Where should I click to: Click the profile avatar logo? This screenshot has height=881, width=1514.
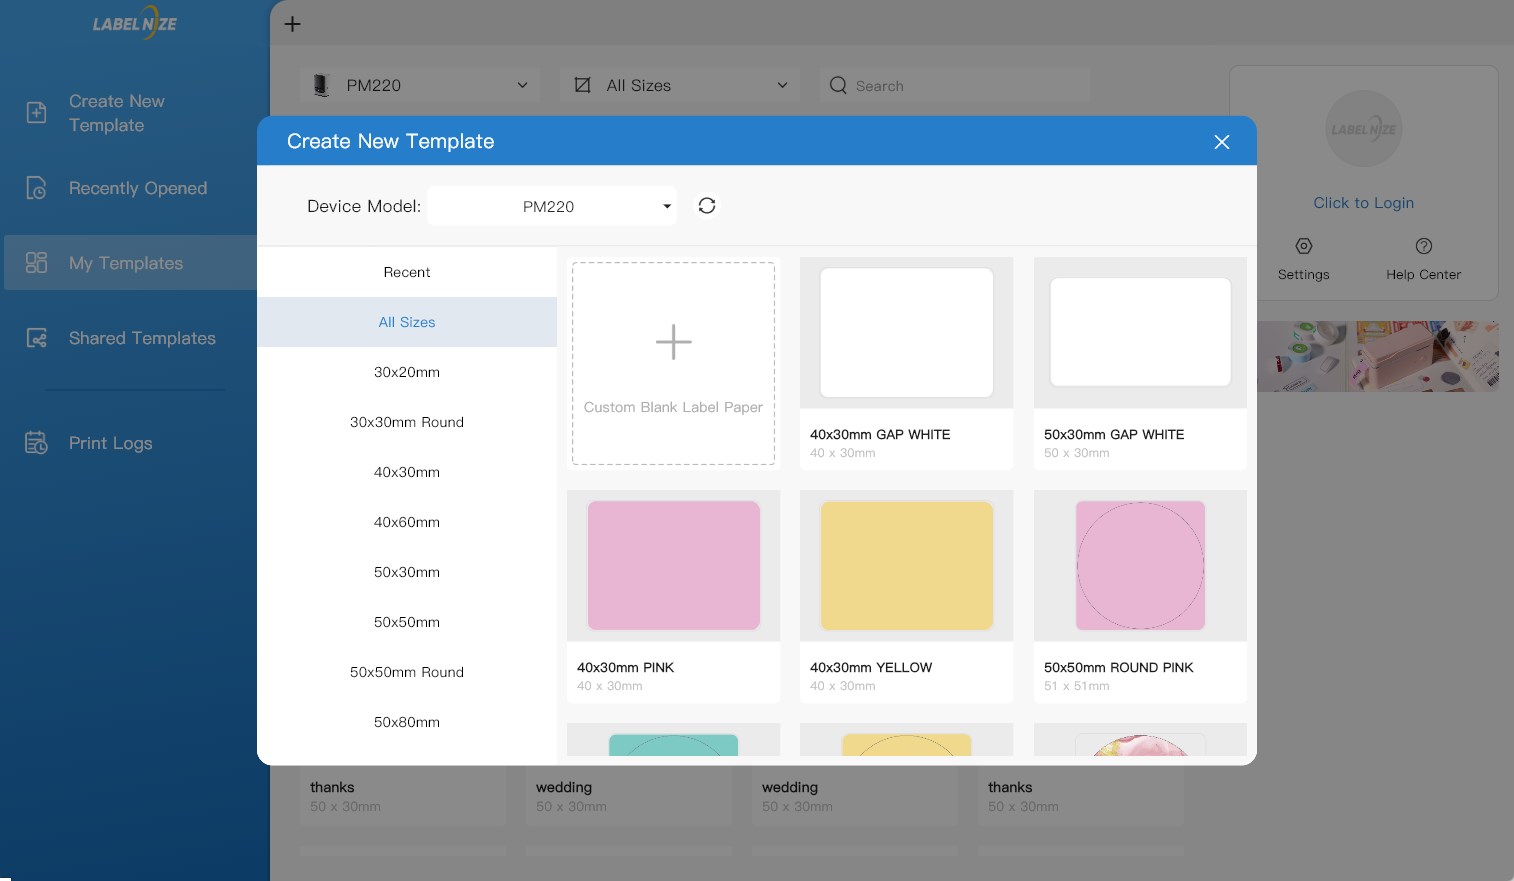[x=1364, y=129]
